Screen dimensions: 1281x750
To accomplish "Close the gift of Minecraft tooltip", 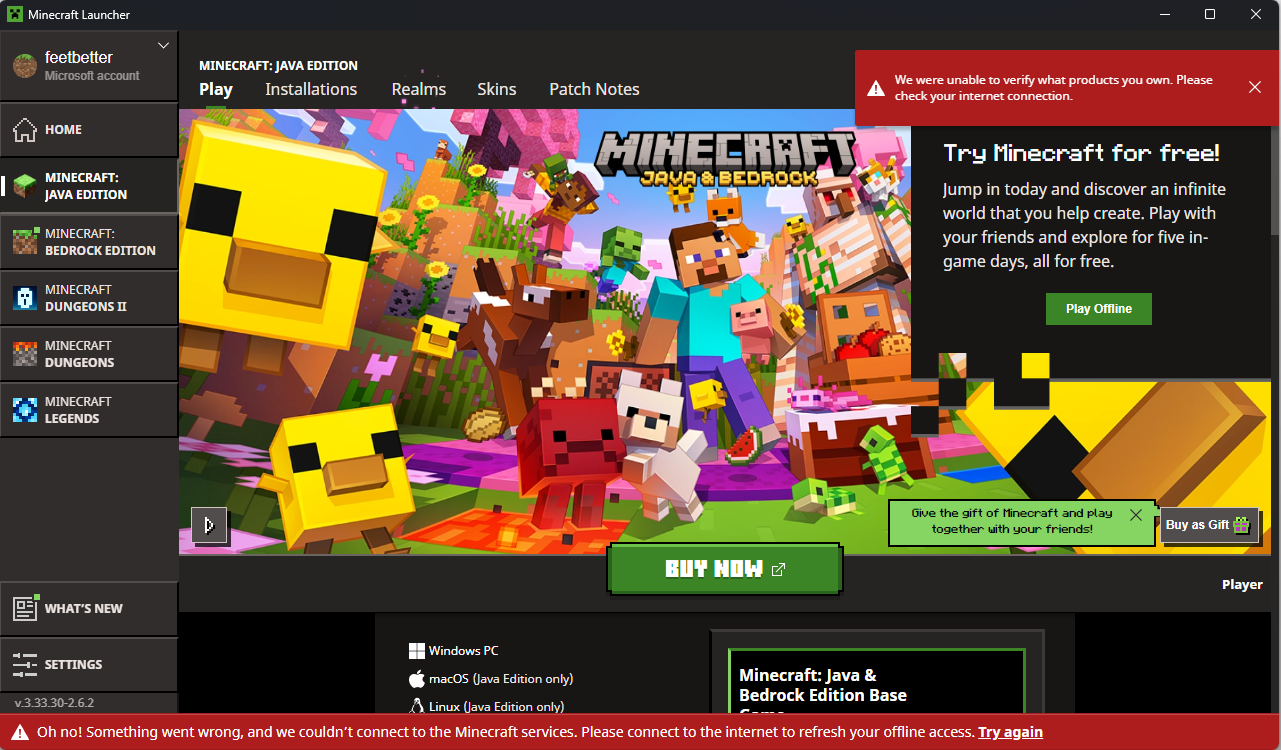I will tap(1136, 515).
